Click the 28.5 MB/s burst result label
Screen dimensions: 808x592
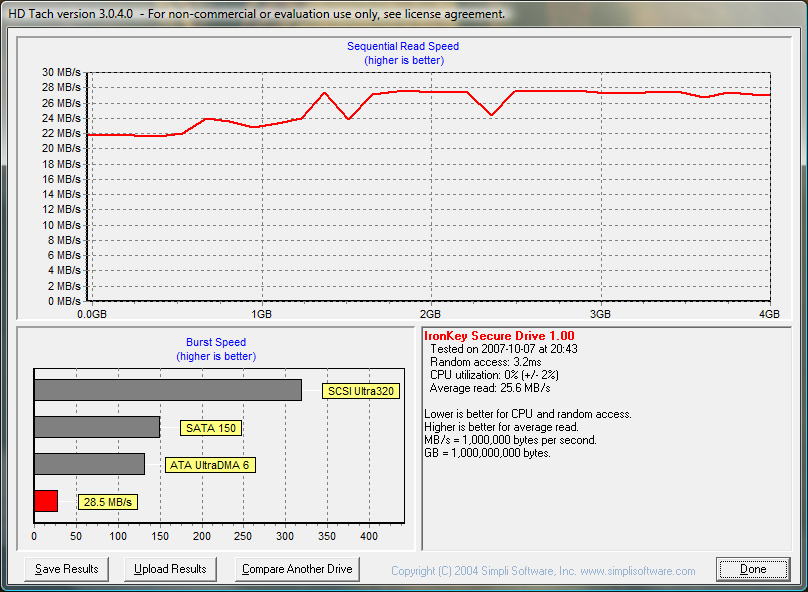click(x=108, y=502)
